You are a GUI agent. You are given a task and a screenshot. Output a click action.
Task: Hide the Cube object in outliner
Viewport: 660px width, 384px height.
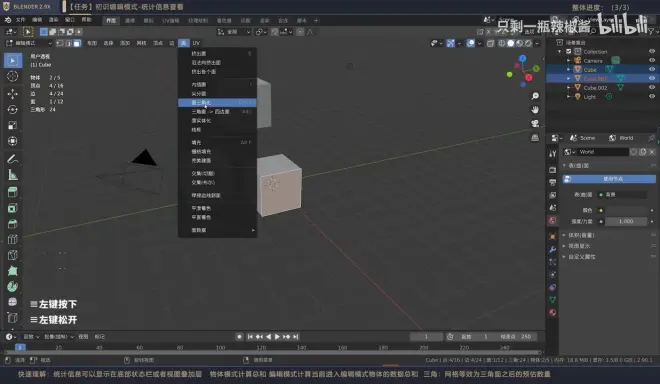pyautogui.click(x=652, y=69)
